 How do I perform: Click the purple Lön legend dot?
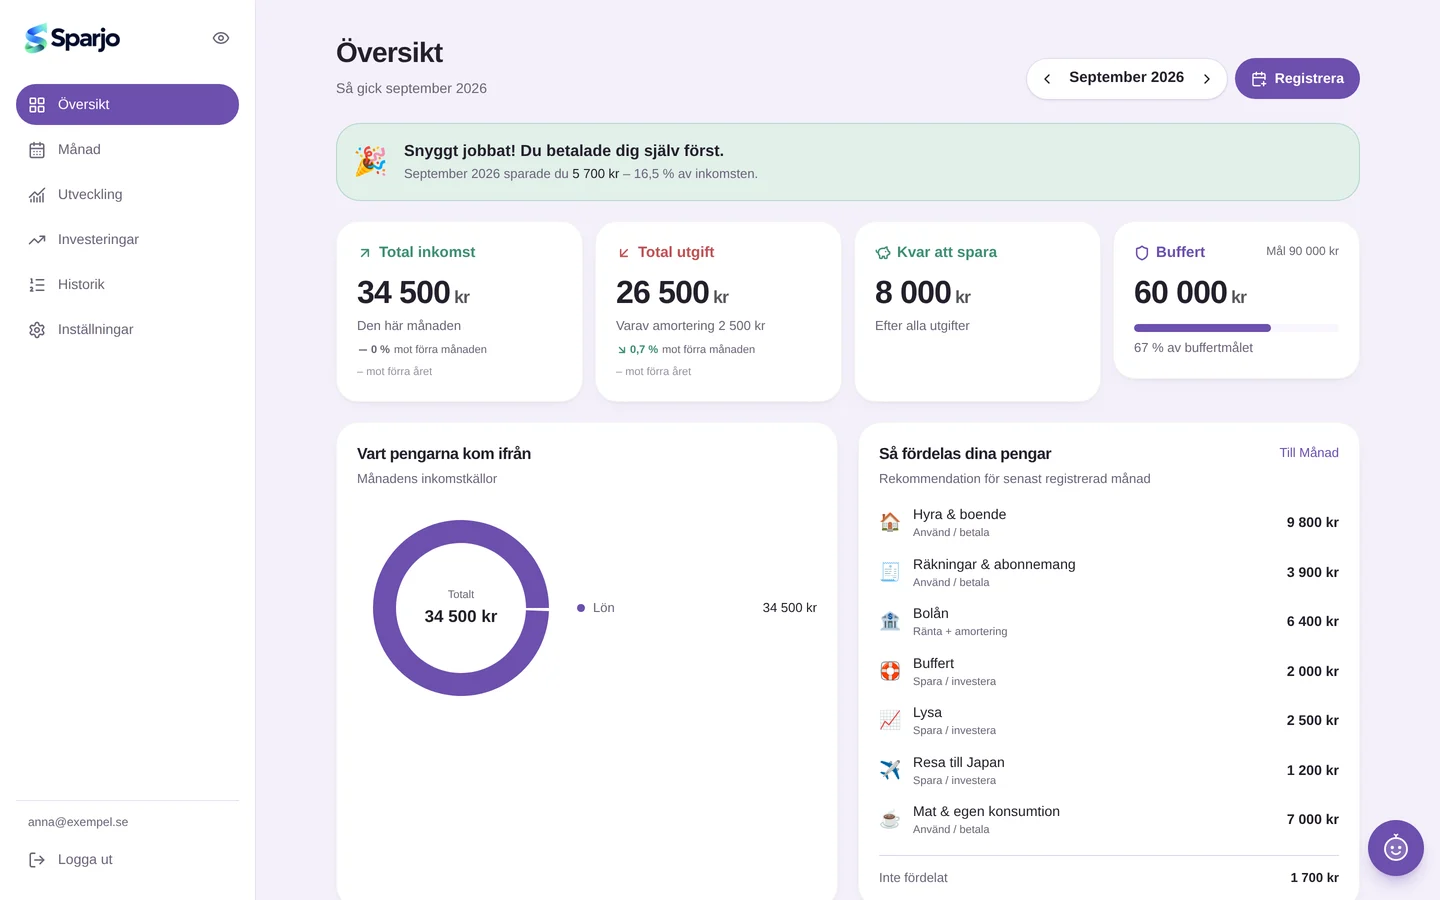tap(581, 608)
